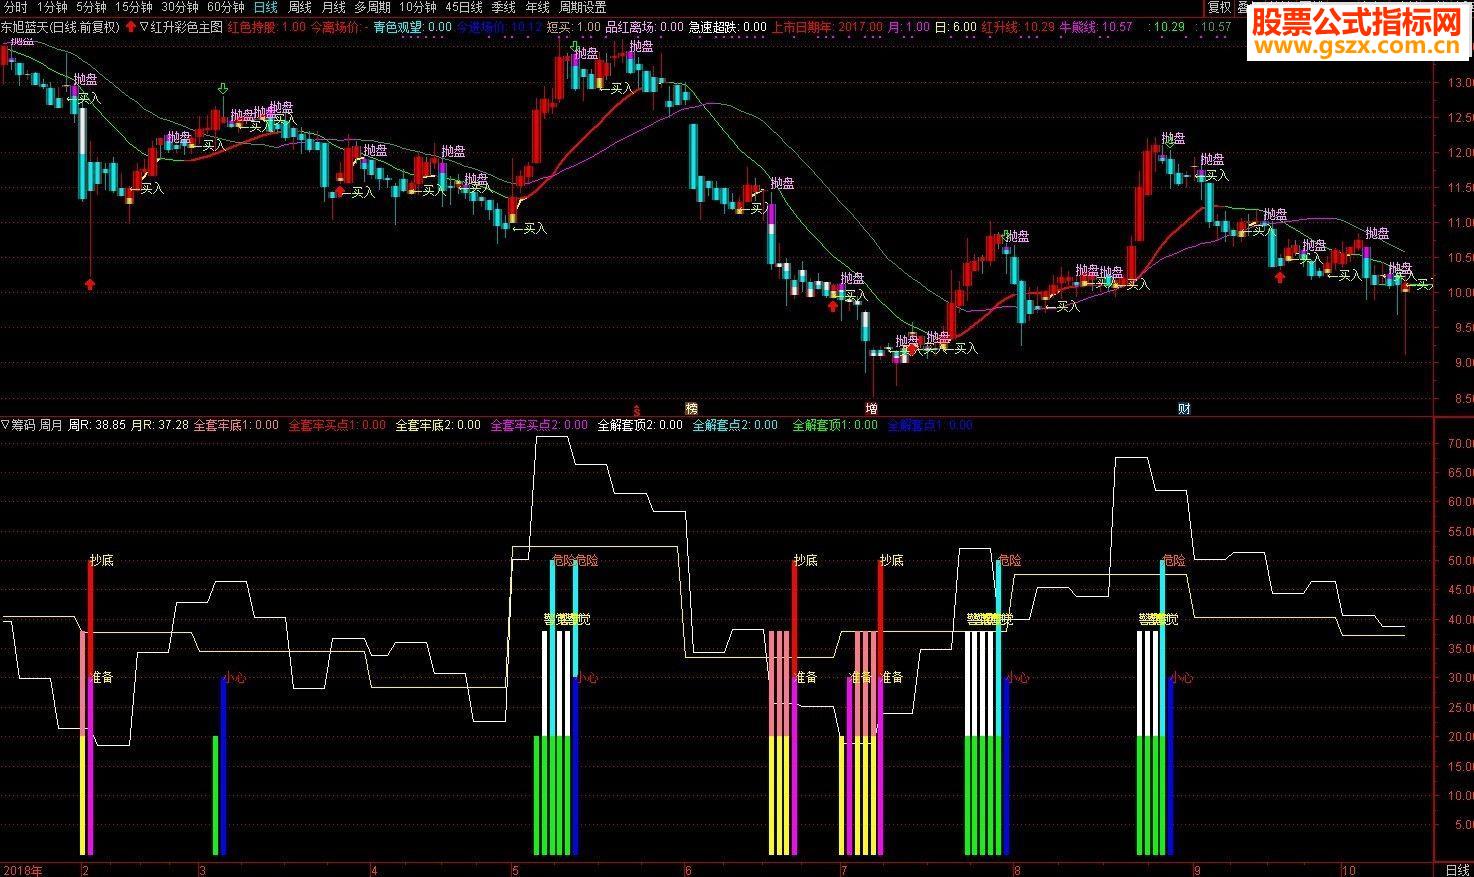This screenshot has width=1474, height=877.
Task: Select the 45日线 period tab
Action: (x=464, y=7)
